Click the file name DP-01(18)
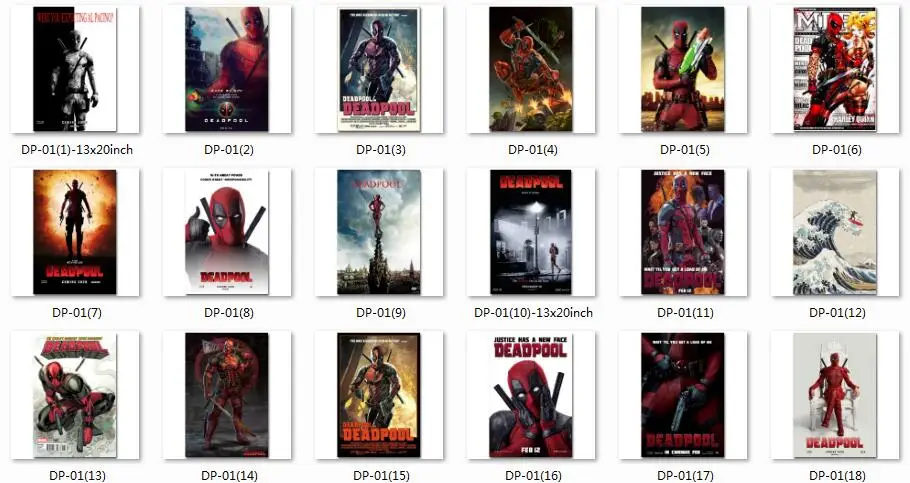Image resolution: width=910 pixels, height=483 pixels. pos(837,475)
